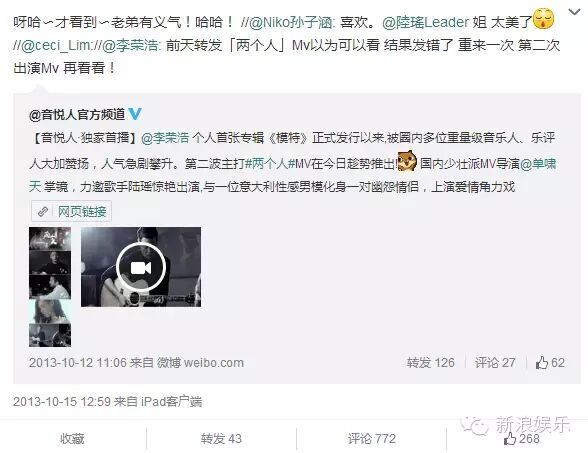The height and width of the screenshot is (453, 588).
Task: Click 转发 43 to repost
Action: click(221, 438)
